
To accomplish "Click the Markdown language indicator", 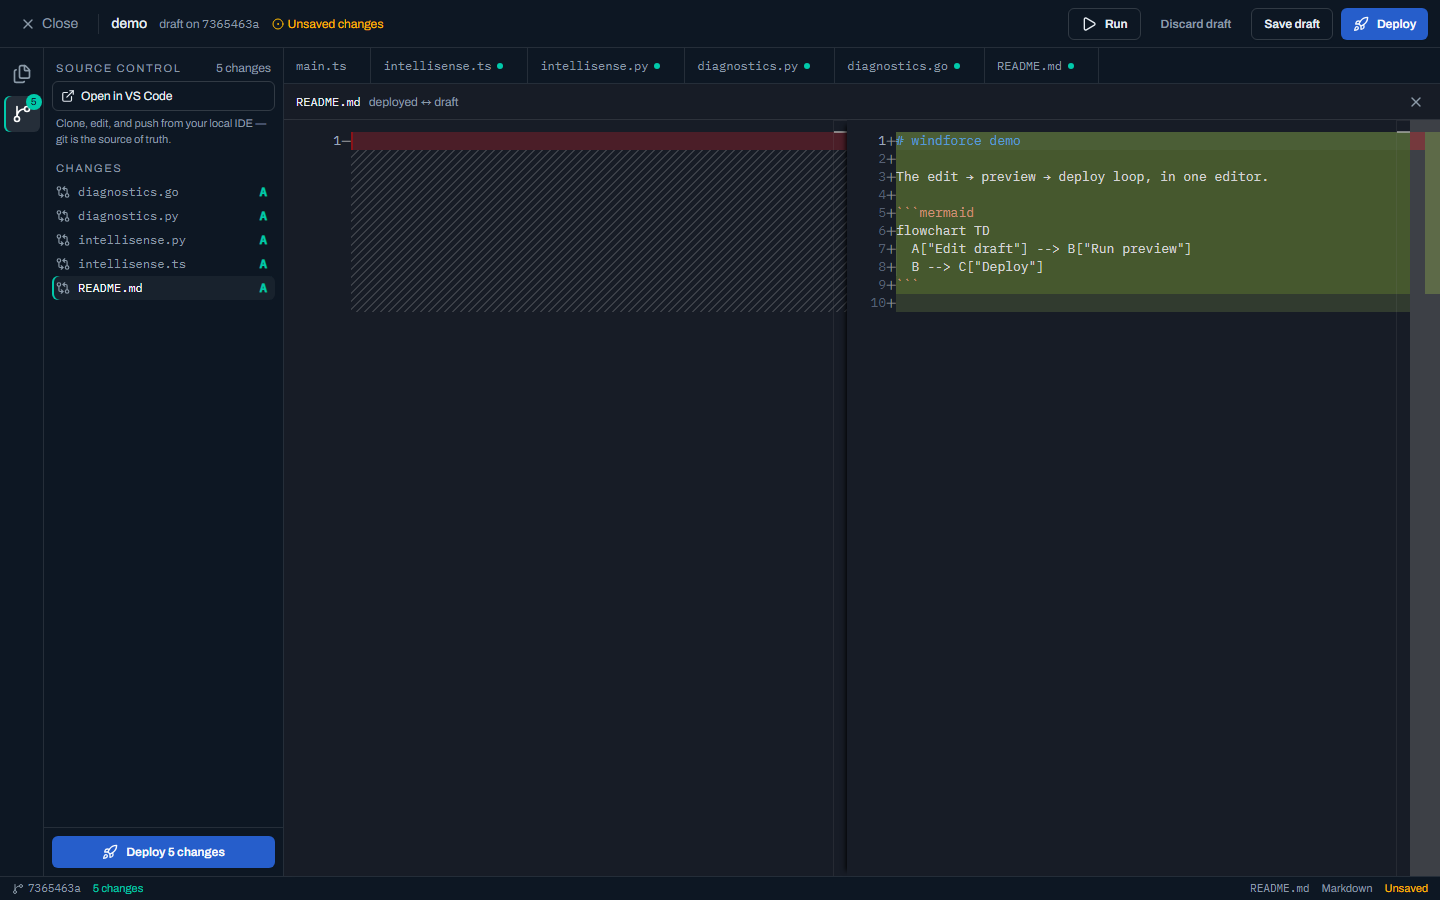I will (x=1347, y=888).
